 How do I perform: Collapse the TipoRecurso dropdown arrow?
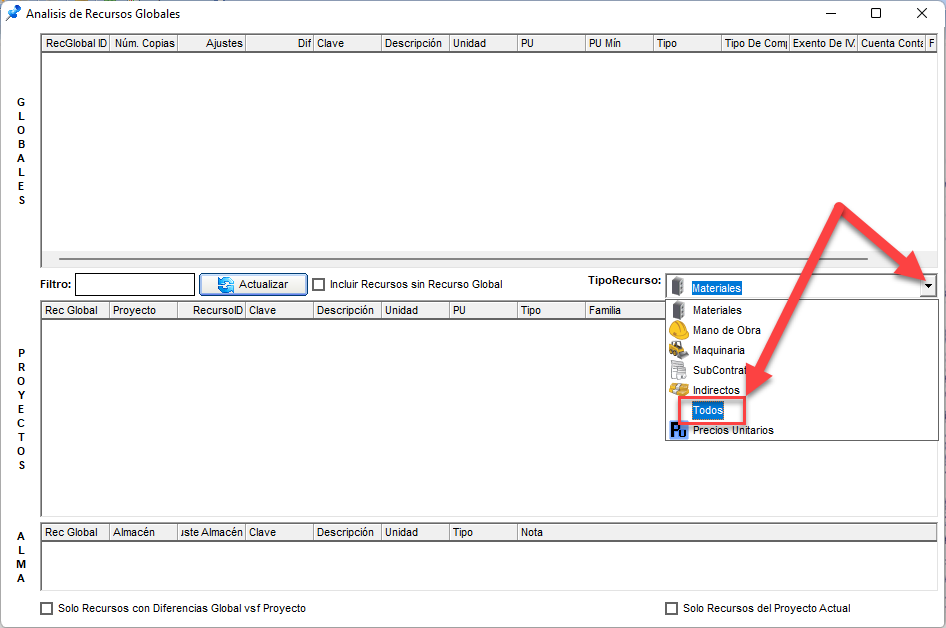928,287
